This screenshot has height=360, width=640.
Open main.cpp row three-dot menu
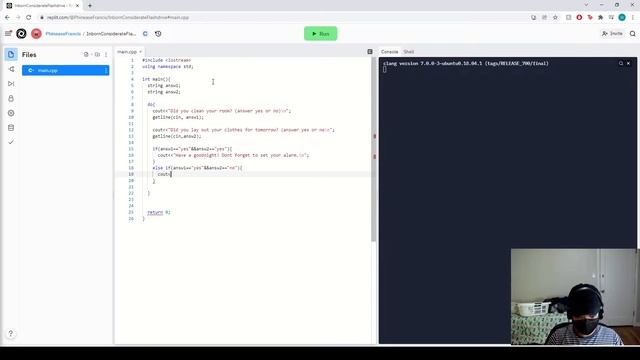tap(106, 70)
